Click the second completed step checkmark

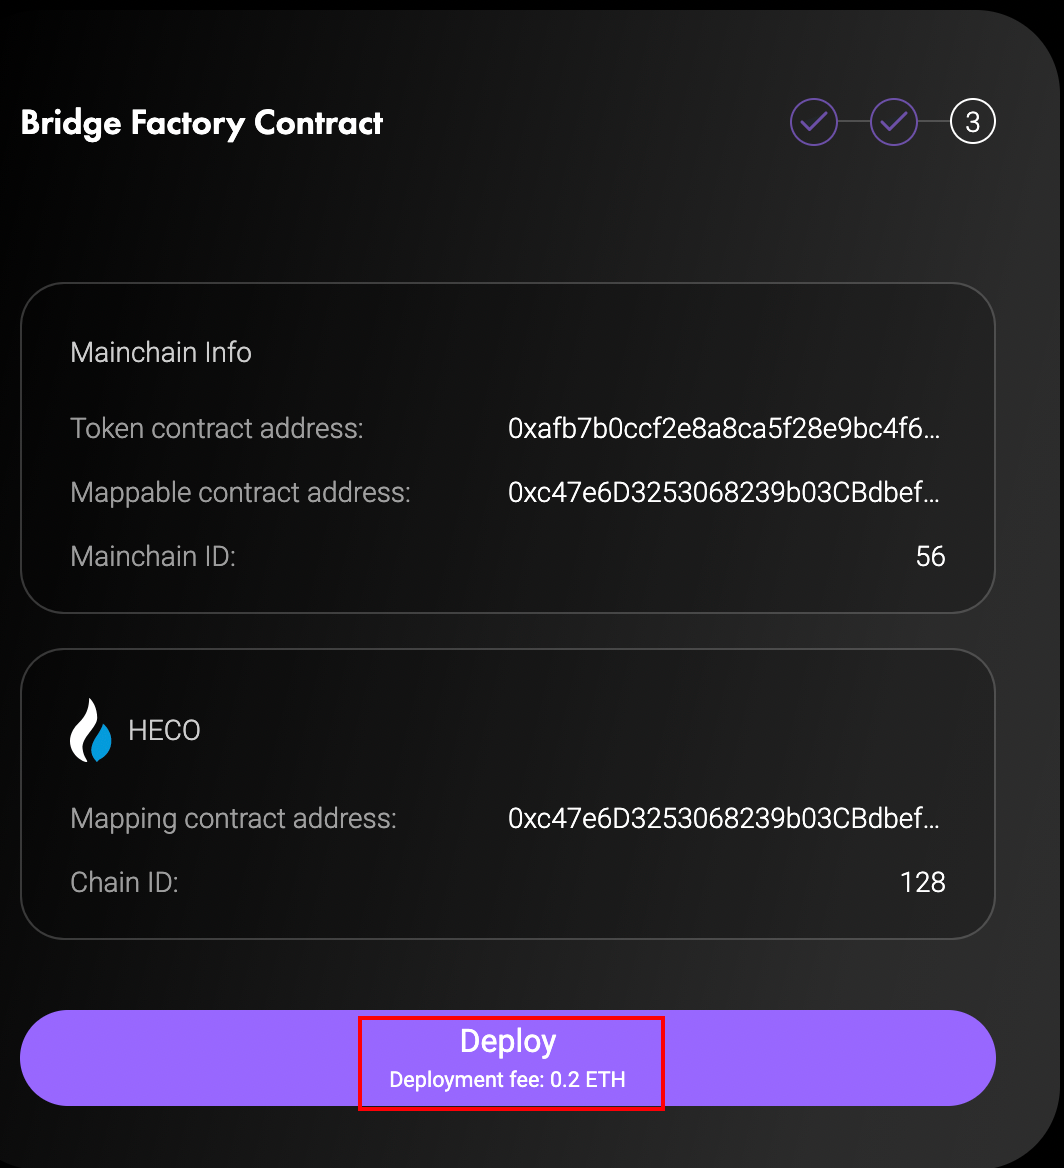[x=894, y=123]
